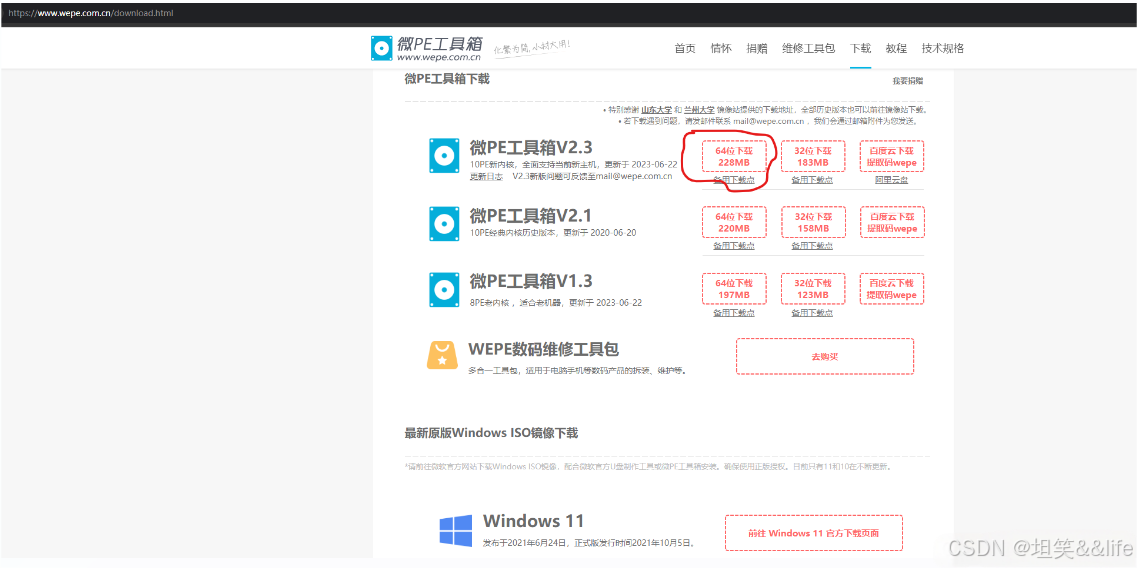Click the 微PE工具箱 logo in the header
Screen dimensions: 1137x568
coord(426,49)
